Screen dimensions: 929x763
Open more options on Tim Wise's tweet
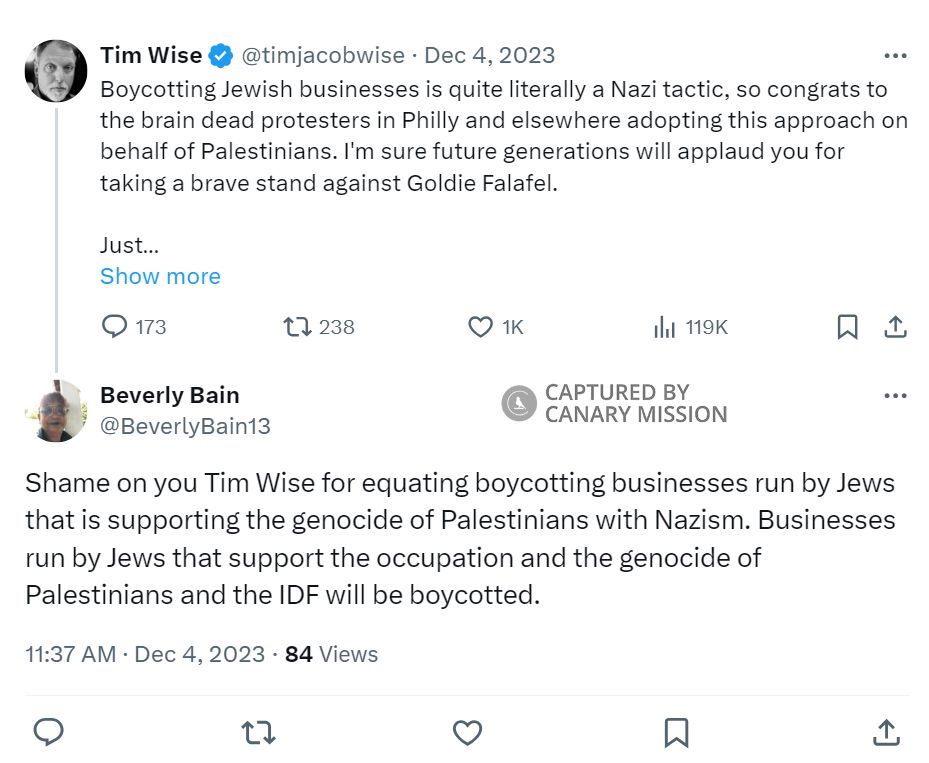coord(895,55)
